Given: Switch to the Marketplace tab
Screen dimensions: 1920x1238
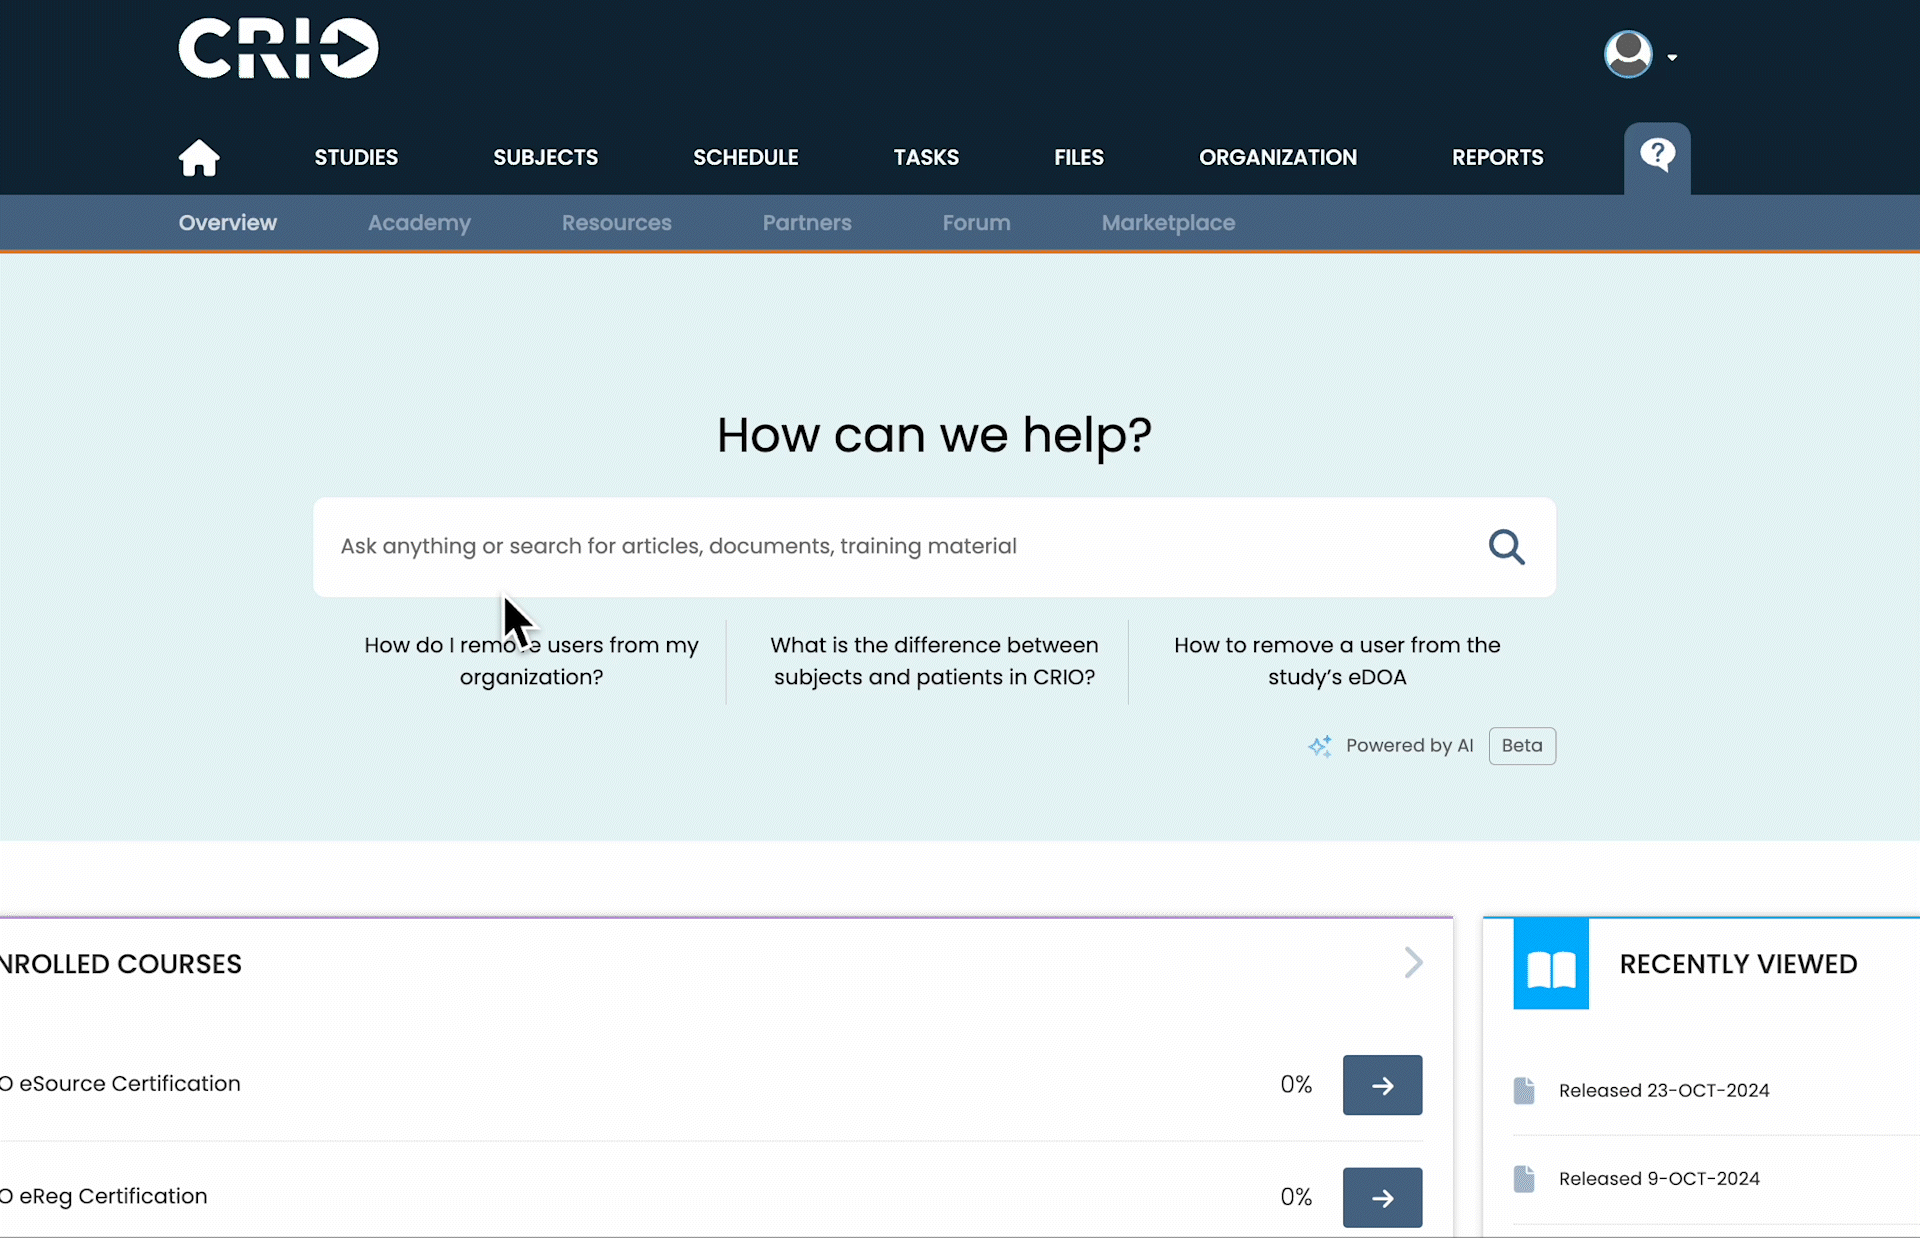Looking at the screenshot, I should tap(1168, 223).
